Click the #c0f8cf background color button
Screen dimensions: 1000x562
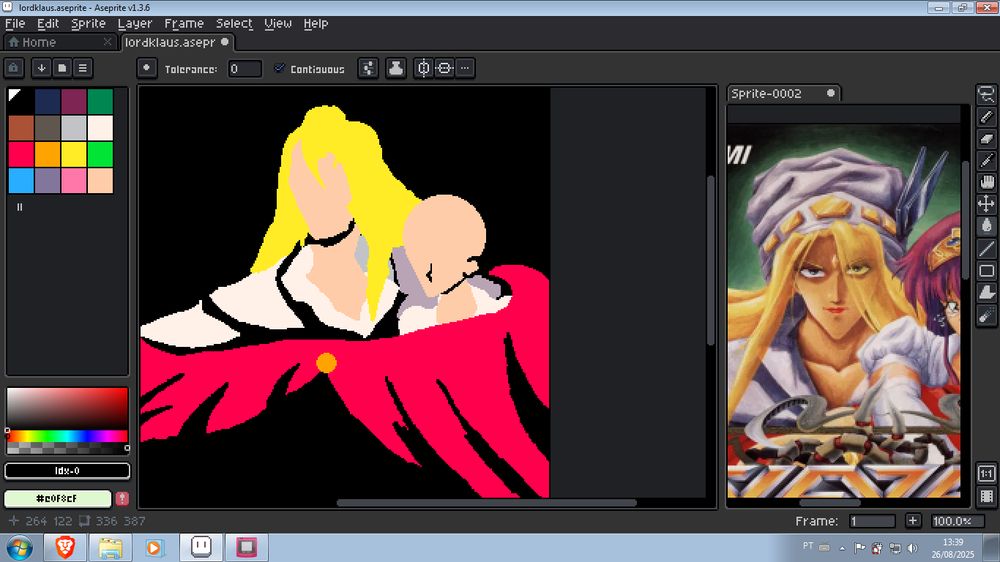tap(58, 498)
